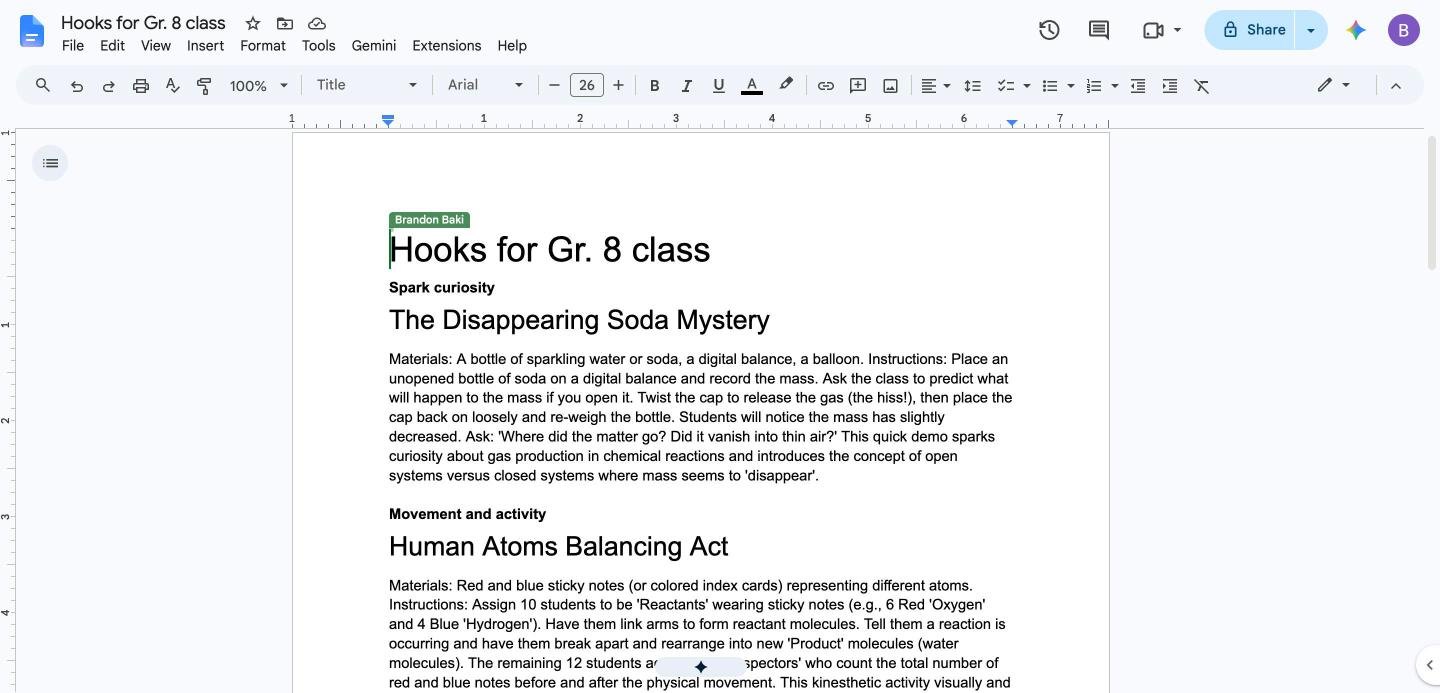Redo the last action
Viewport: 1440px width, 693px height.
tap(108, 86)
